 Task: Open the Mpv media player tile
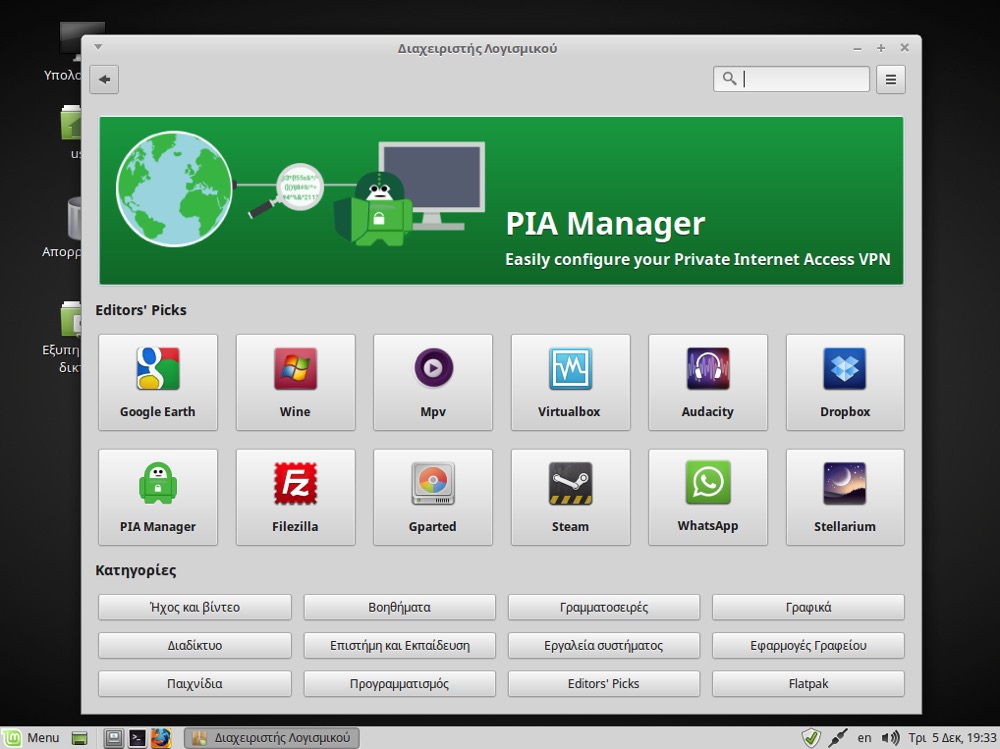(x=432, y=382)
